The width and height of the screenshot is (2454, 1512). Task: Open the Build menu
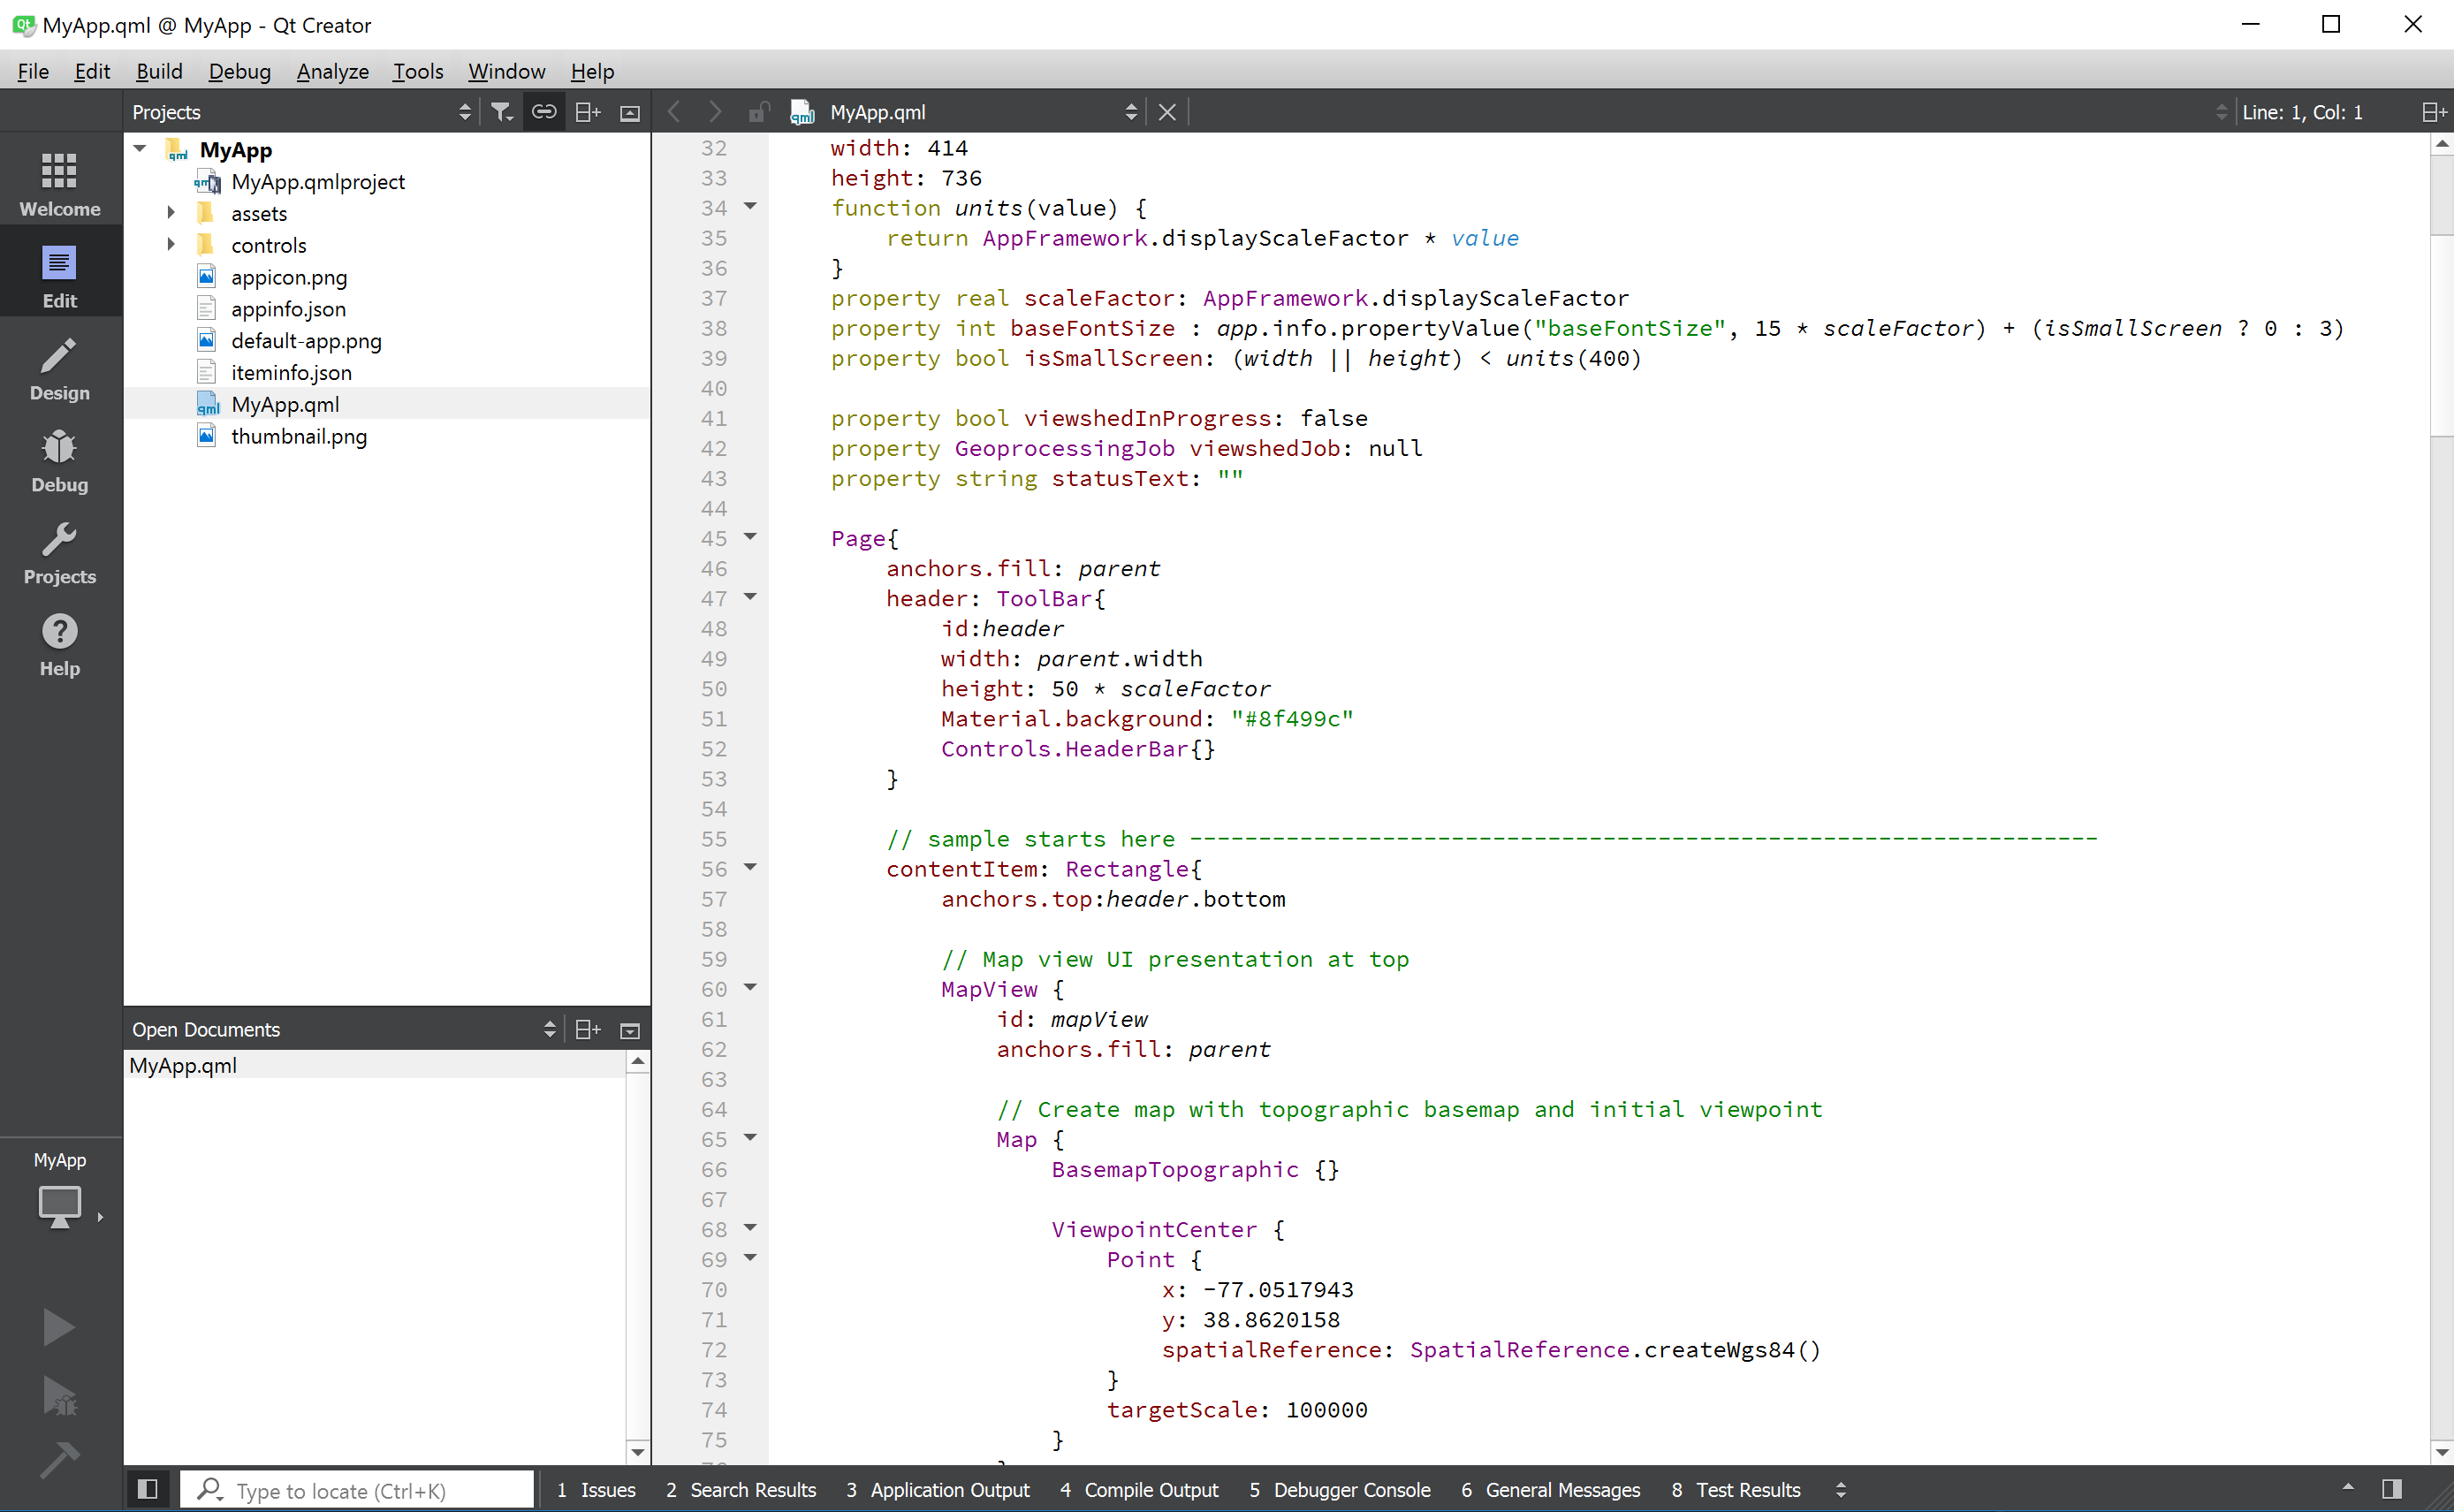(158, 70)
